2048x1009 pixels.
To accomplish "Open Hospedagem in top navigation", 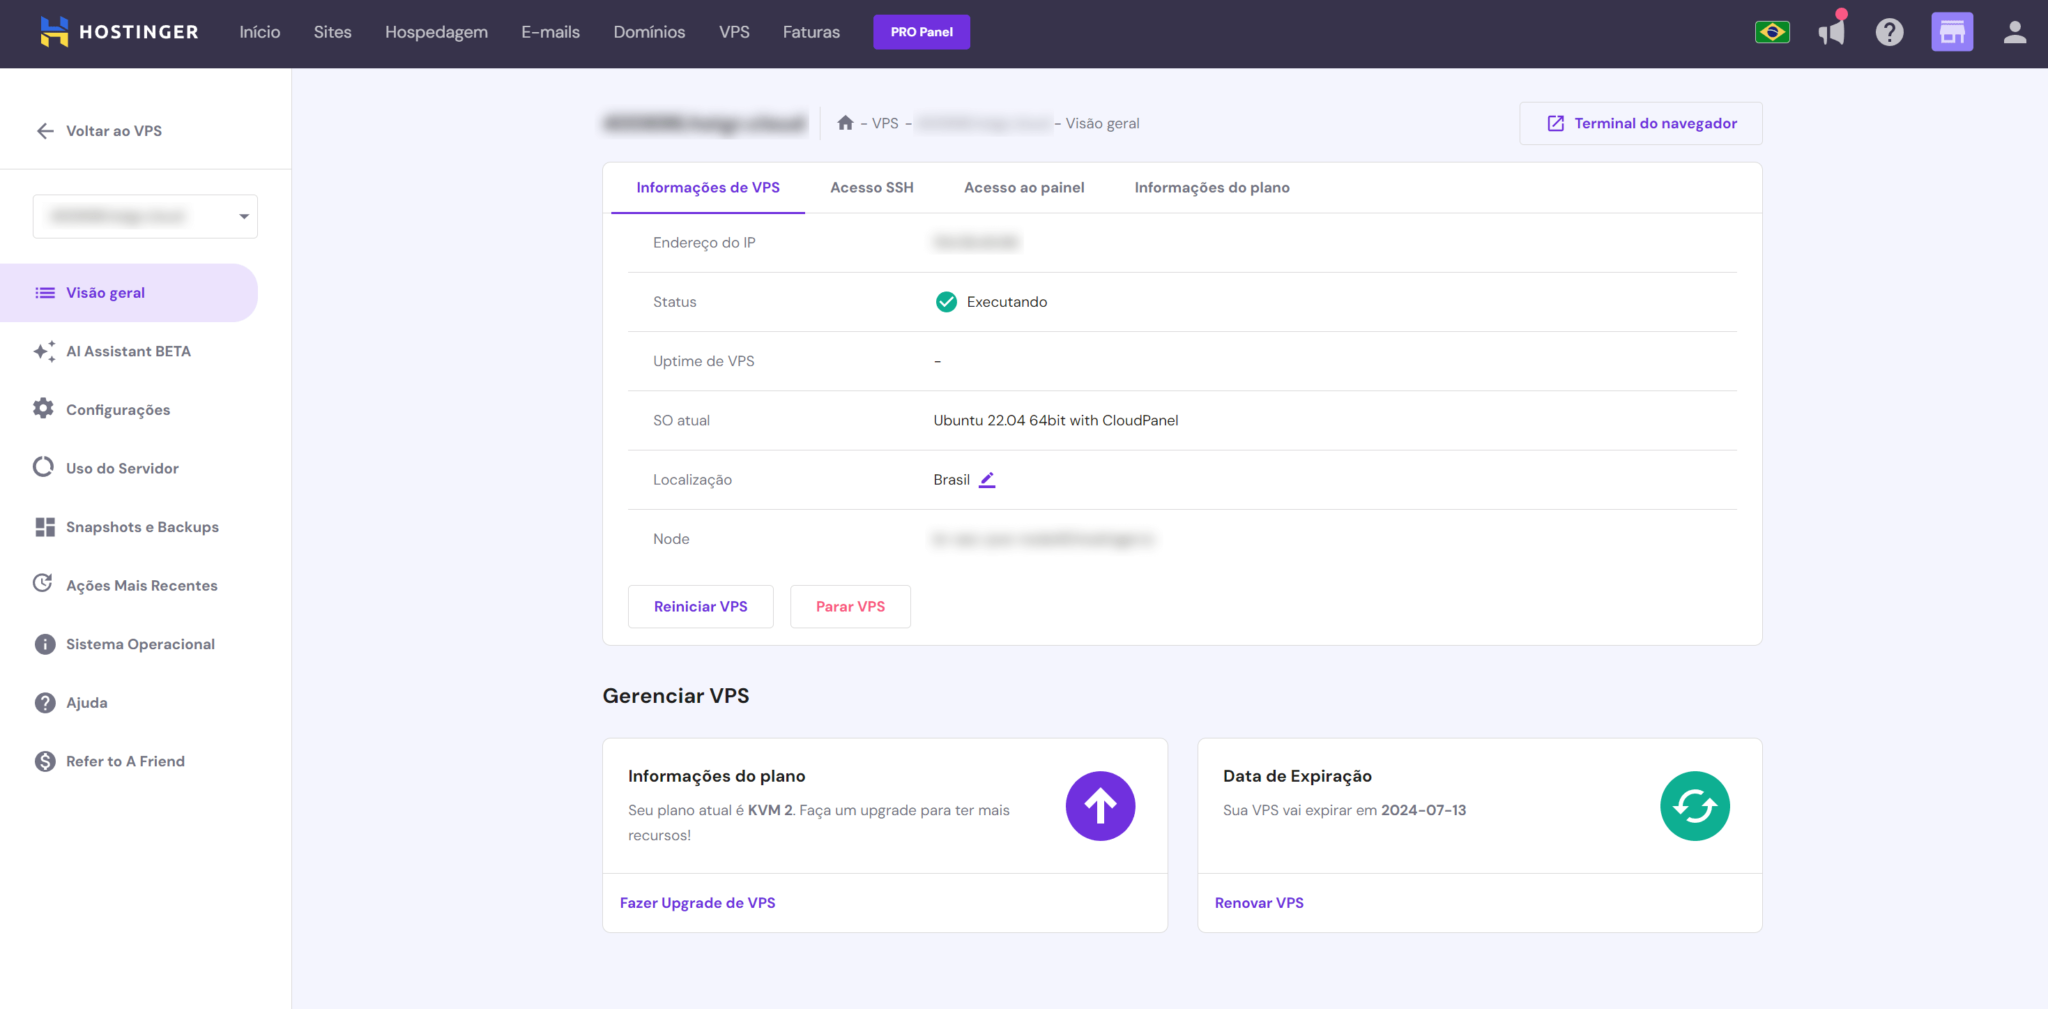I will coord(436,32).
